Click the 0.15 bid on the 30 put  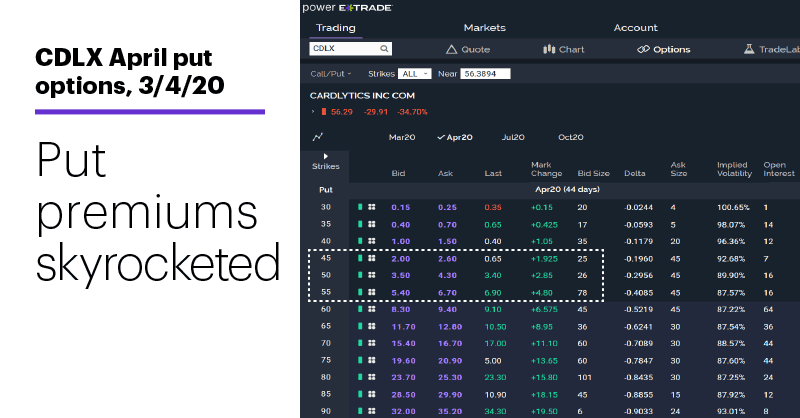(x=401, y=207)
